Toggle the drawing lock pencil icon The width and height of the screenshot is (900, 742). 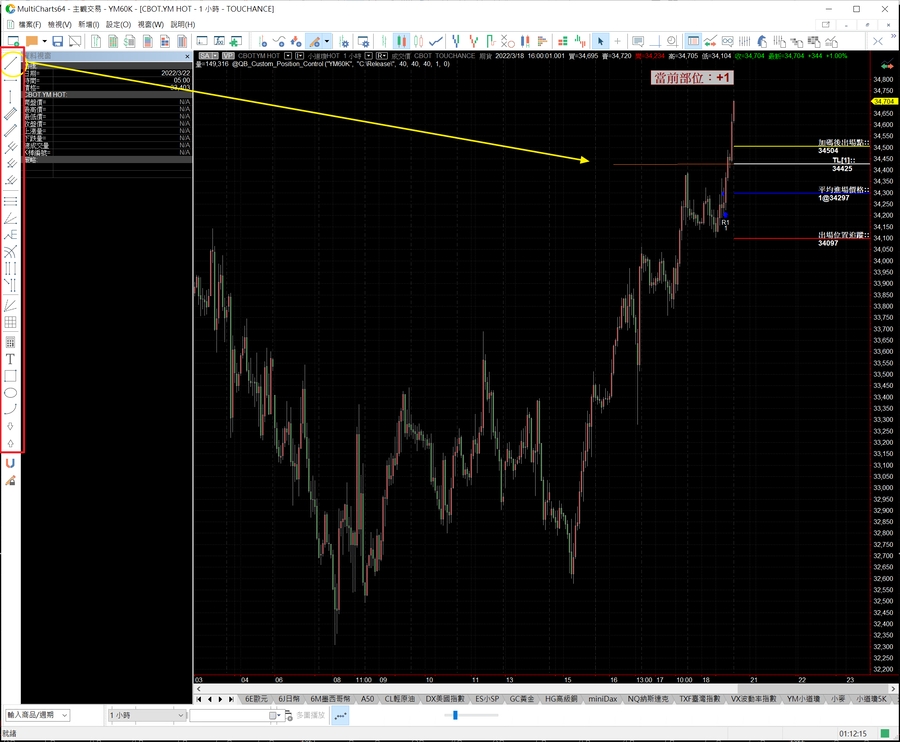11,481
